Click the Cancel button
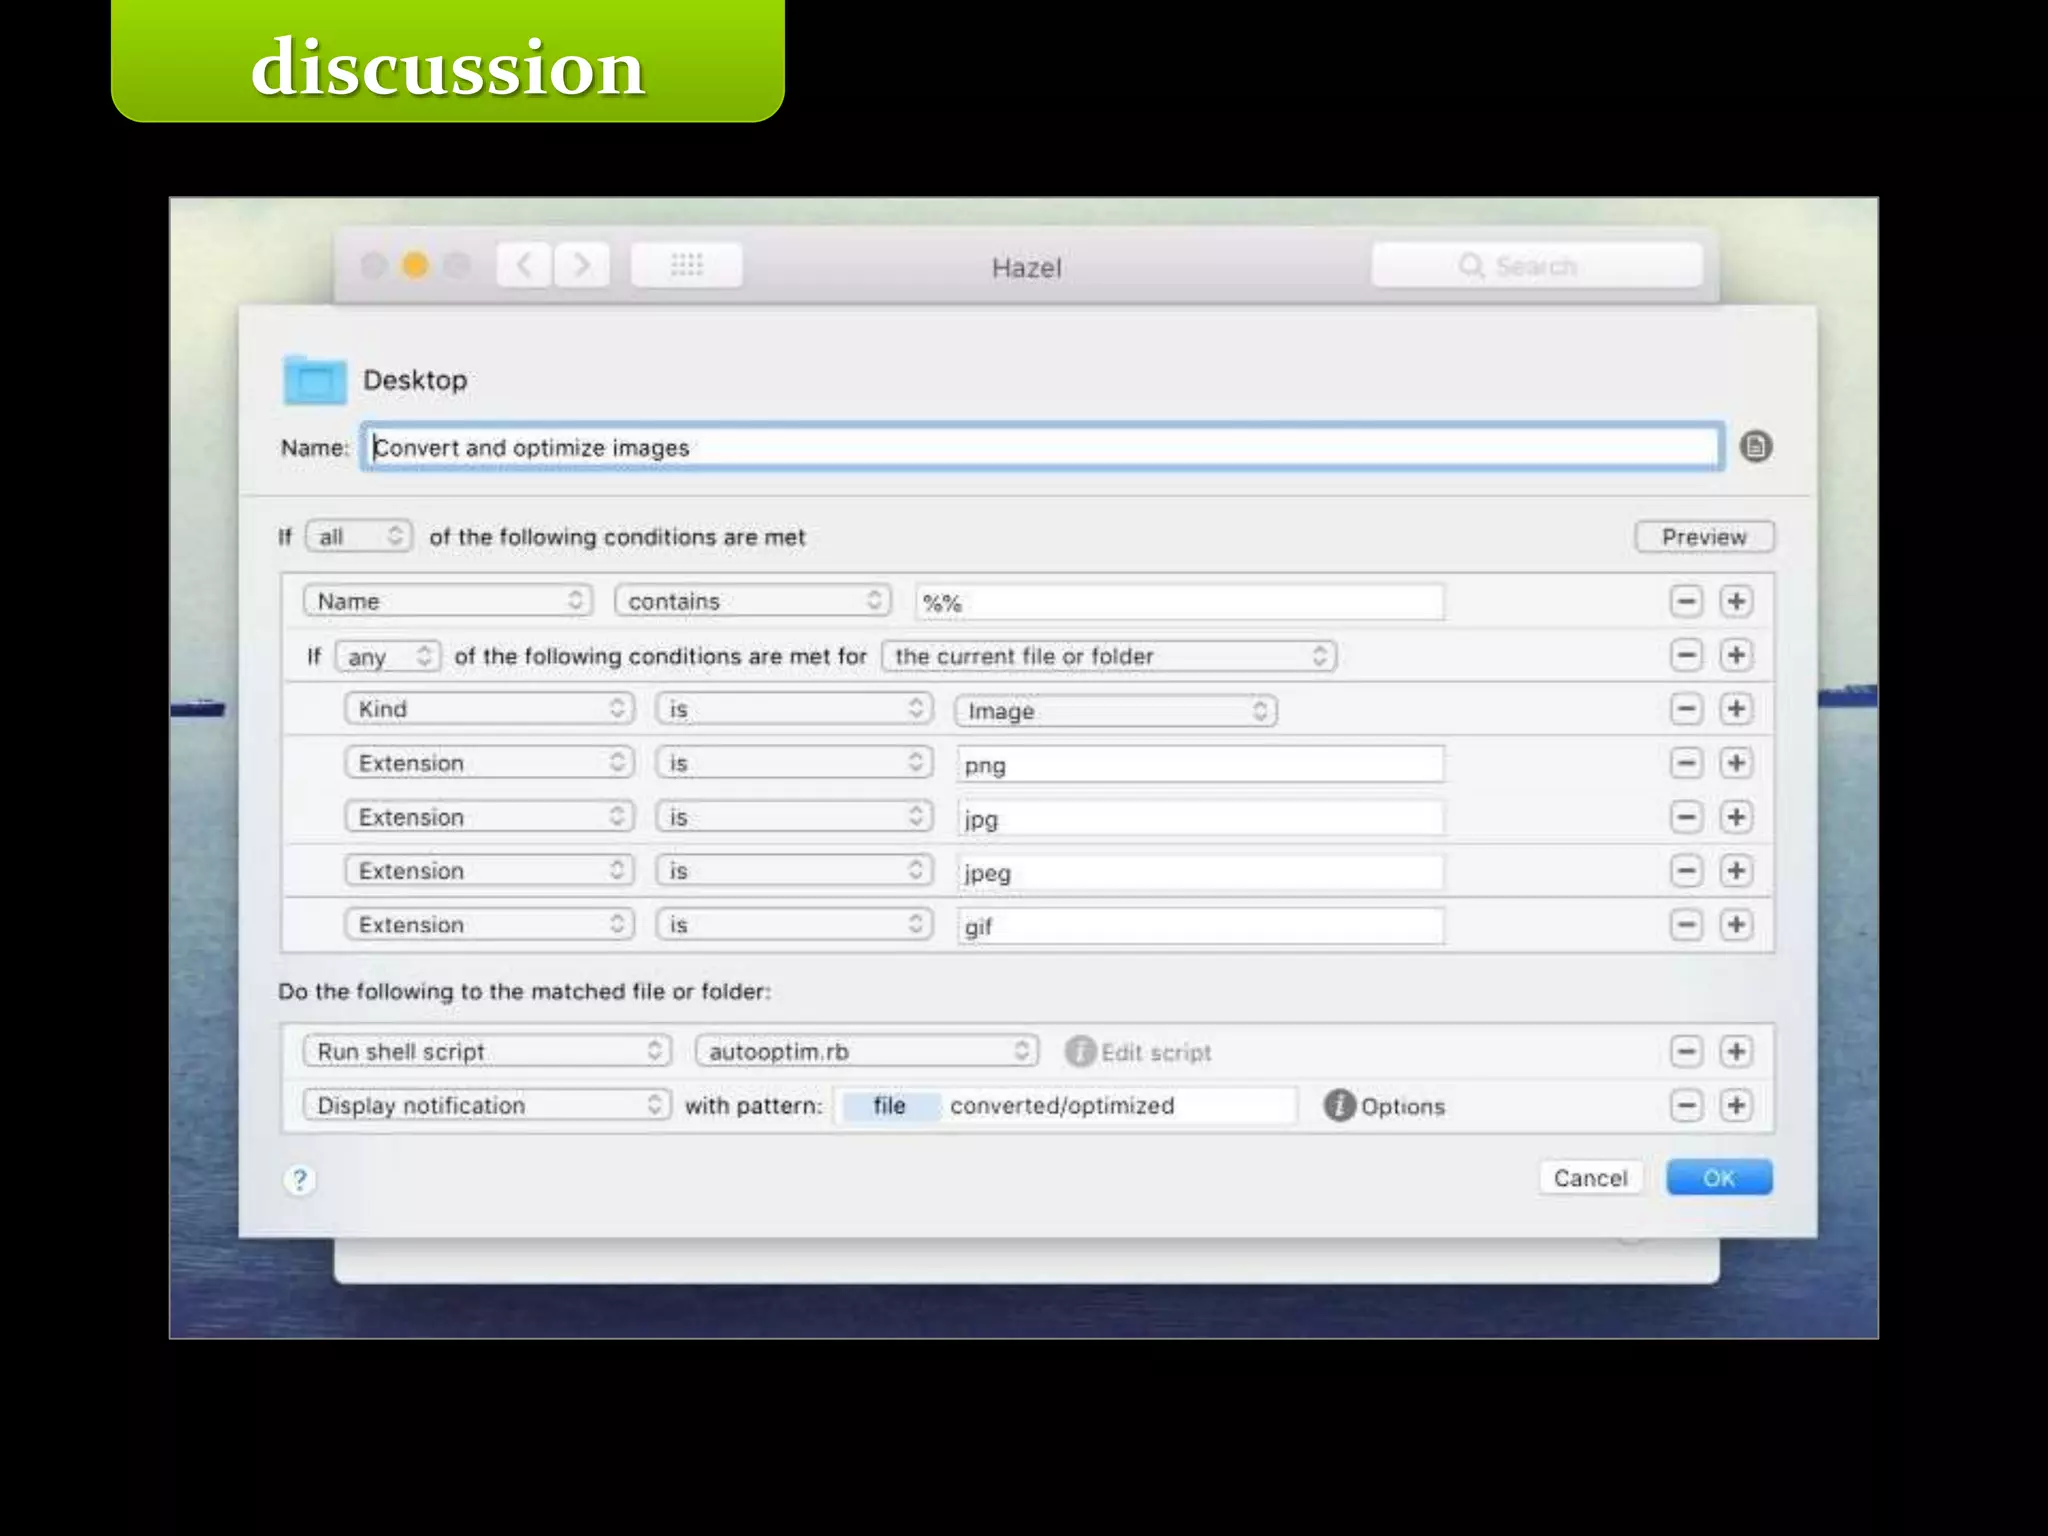2048x1536 pixels. point(1590,1178)
